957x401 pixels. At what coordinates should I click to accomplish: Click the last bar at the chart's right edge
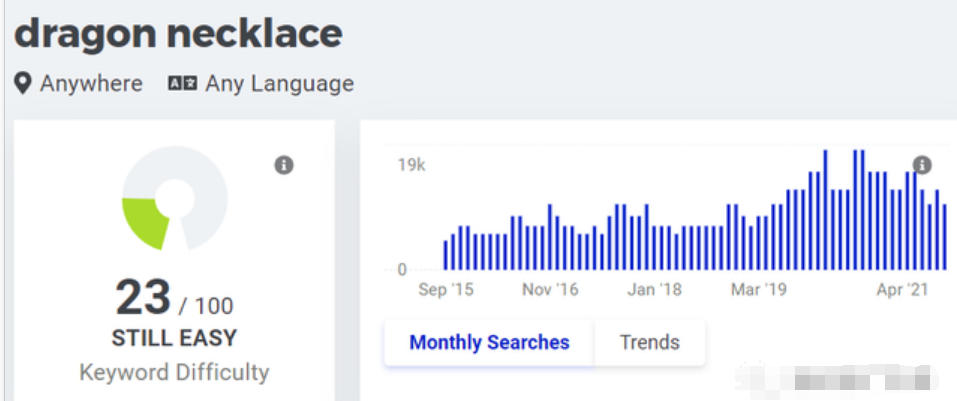tap(944, 238)
